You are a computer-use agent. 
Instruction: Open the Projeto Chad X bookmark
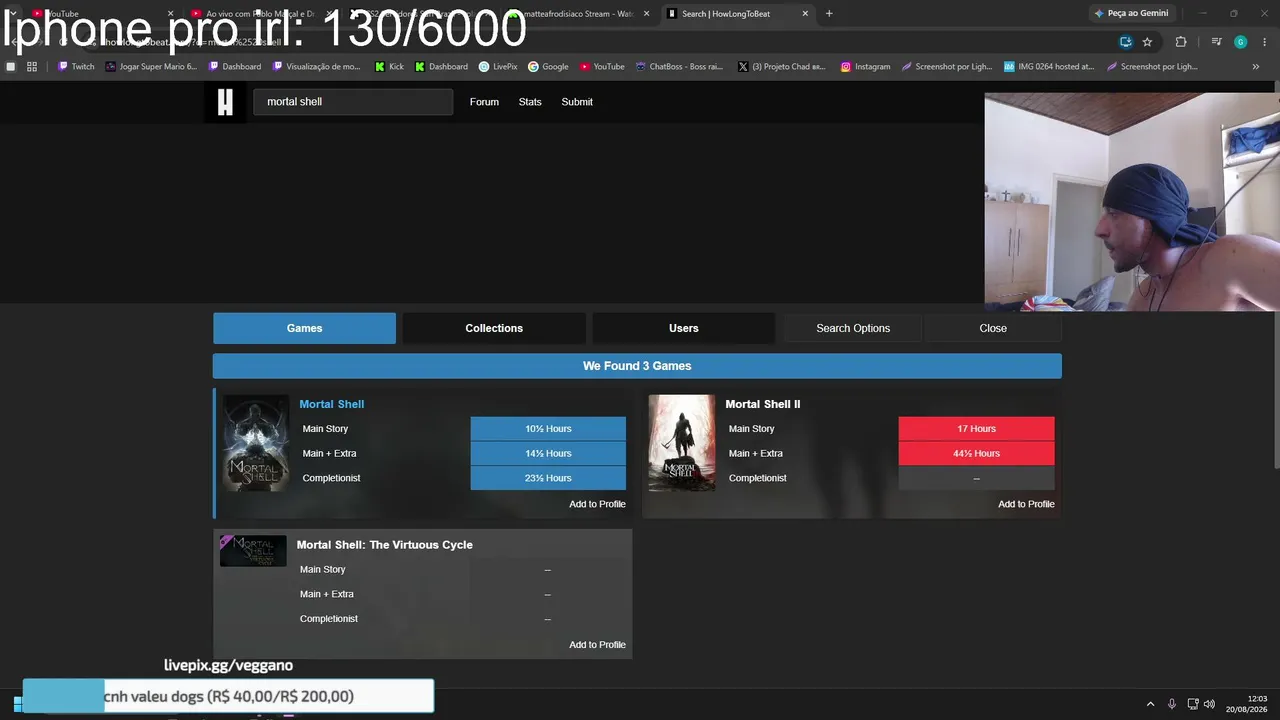click(x=782, y=67)
